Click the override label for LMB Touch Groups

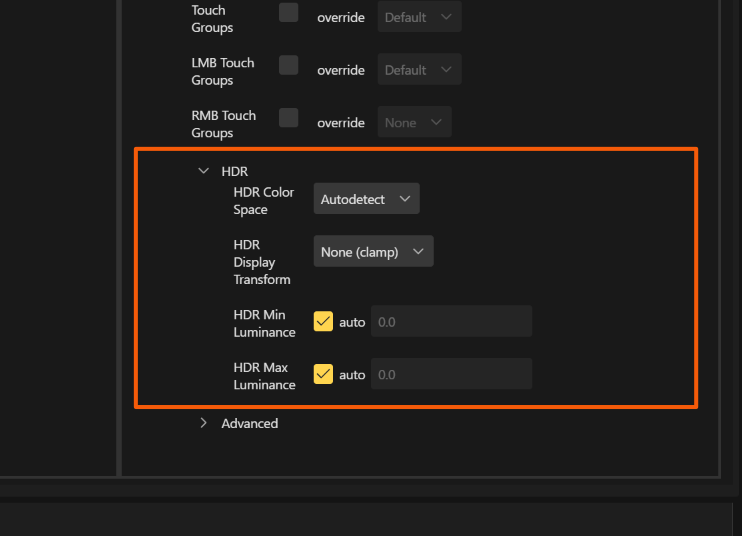pos(340,70)
